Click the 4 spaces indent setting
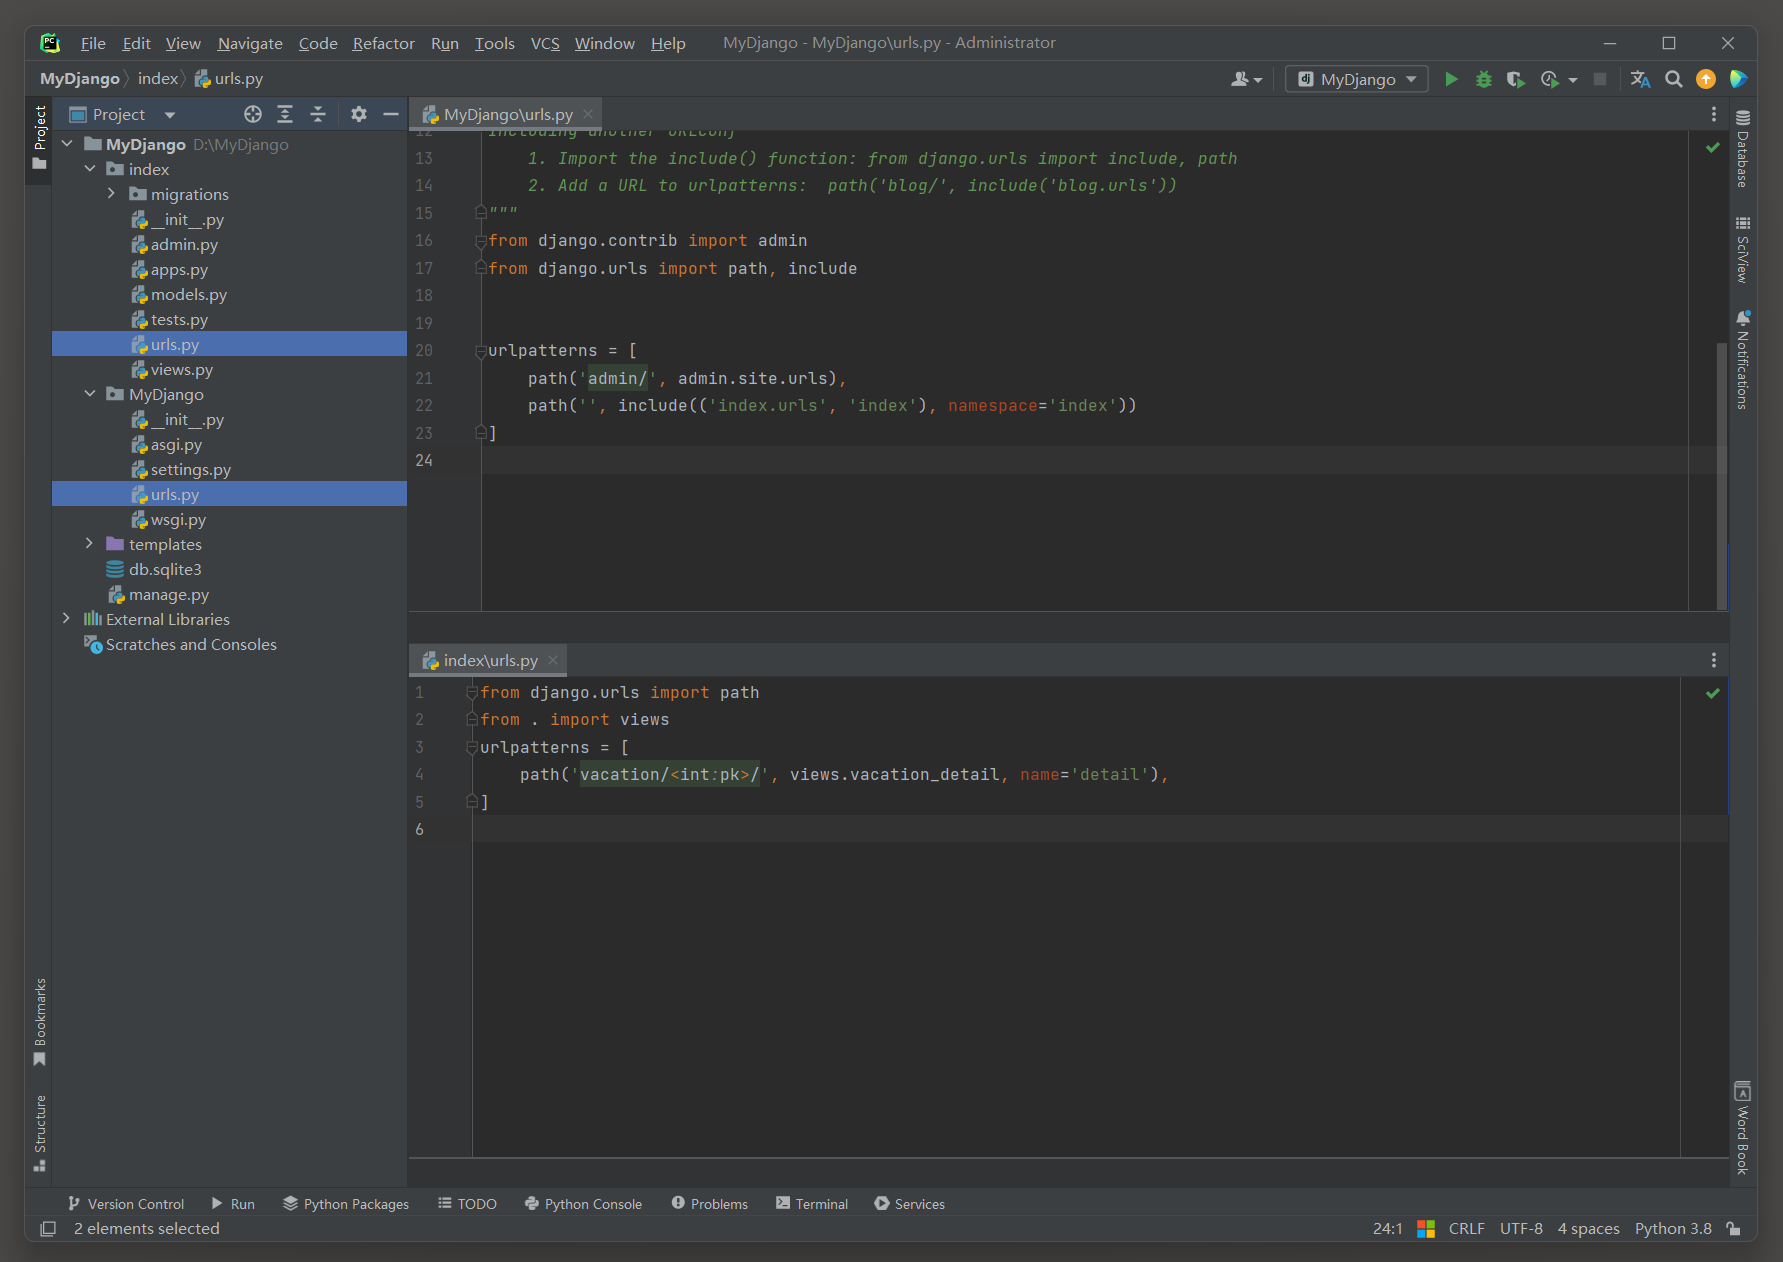The width and height of the screenshot is (1783, 1262). 1588,1229
